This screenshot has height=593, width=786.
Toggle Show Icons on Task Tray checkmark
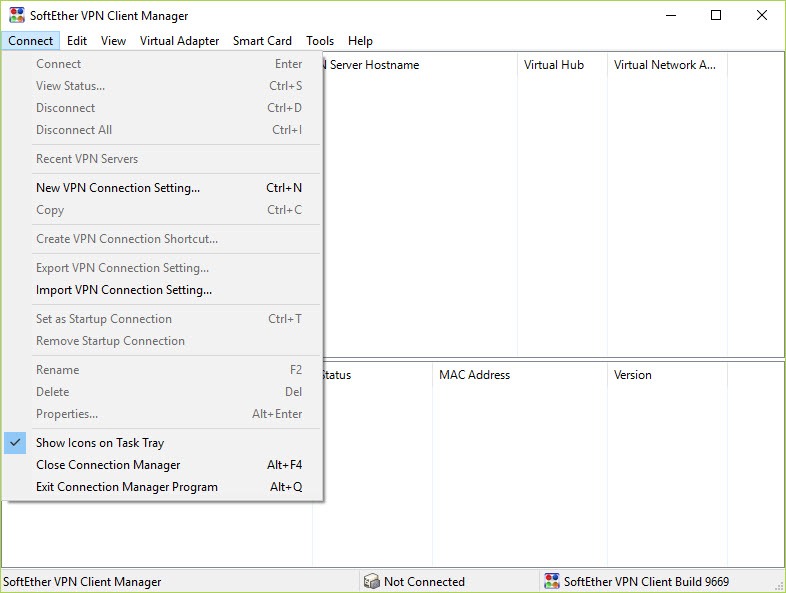coord(15,443)
